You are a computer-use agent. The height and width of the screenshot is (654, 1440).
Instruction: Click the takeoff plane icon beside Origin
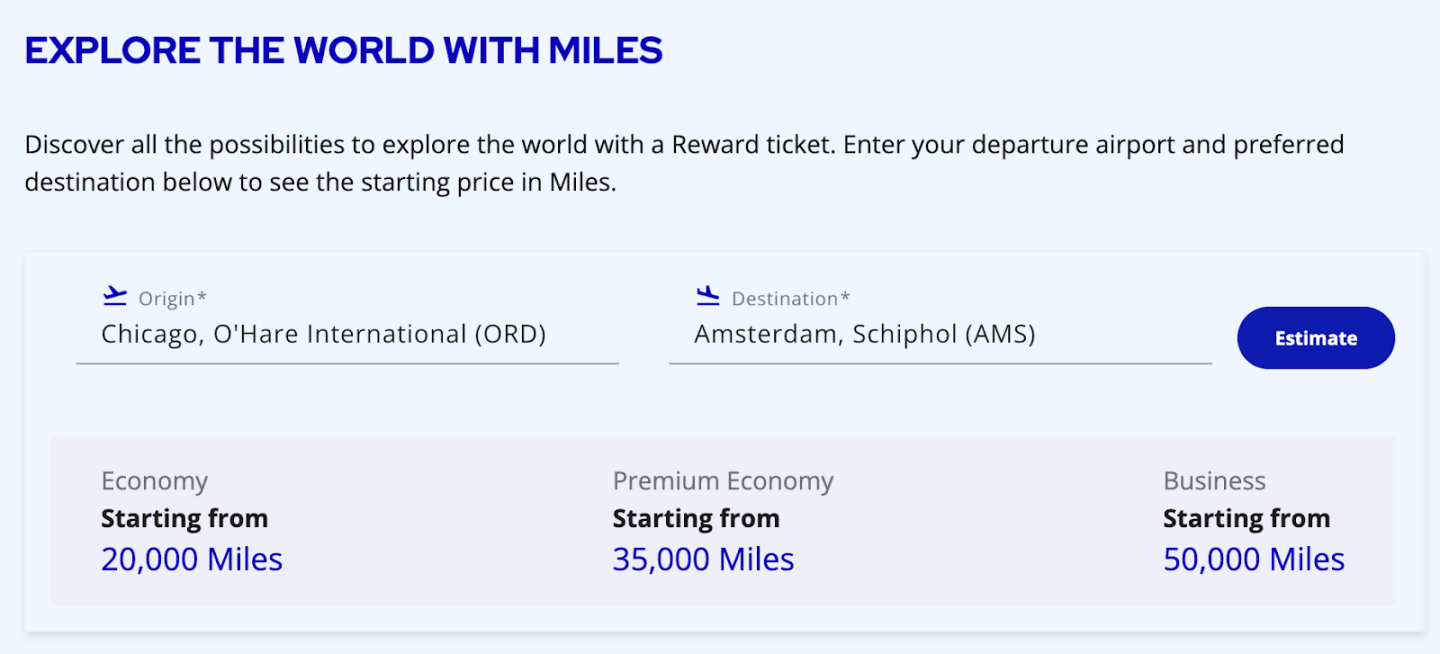pyautogui.click(x=115, y=296)
